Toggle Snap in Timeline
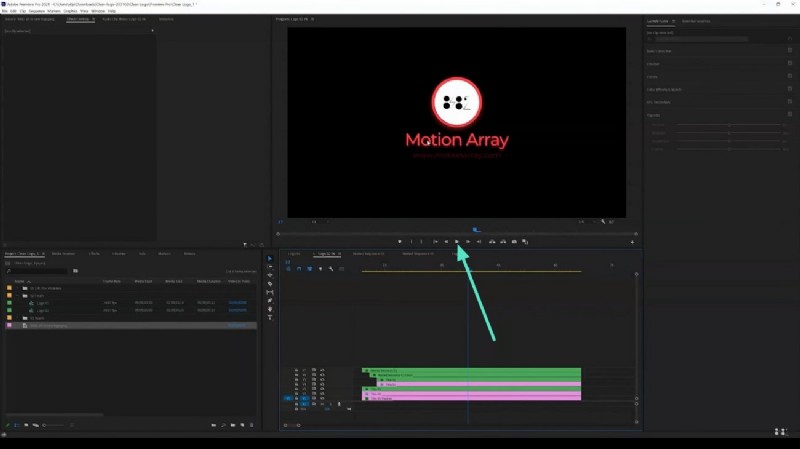Screen dimensions: 800x449 pos(299,269)
